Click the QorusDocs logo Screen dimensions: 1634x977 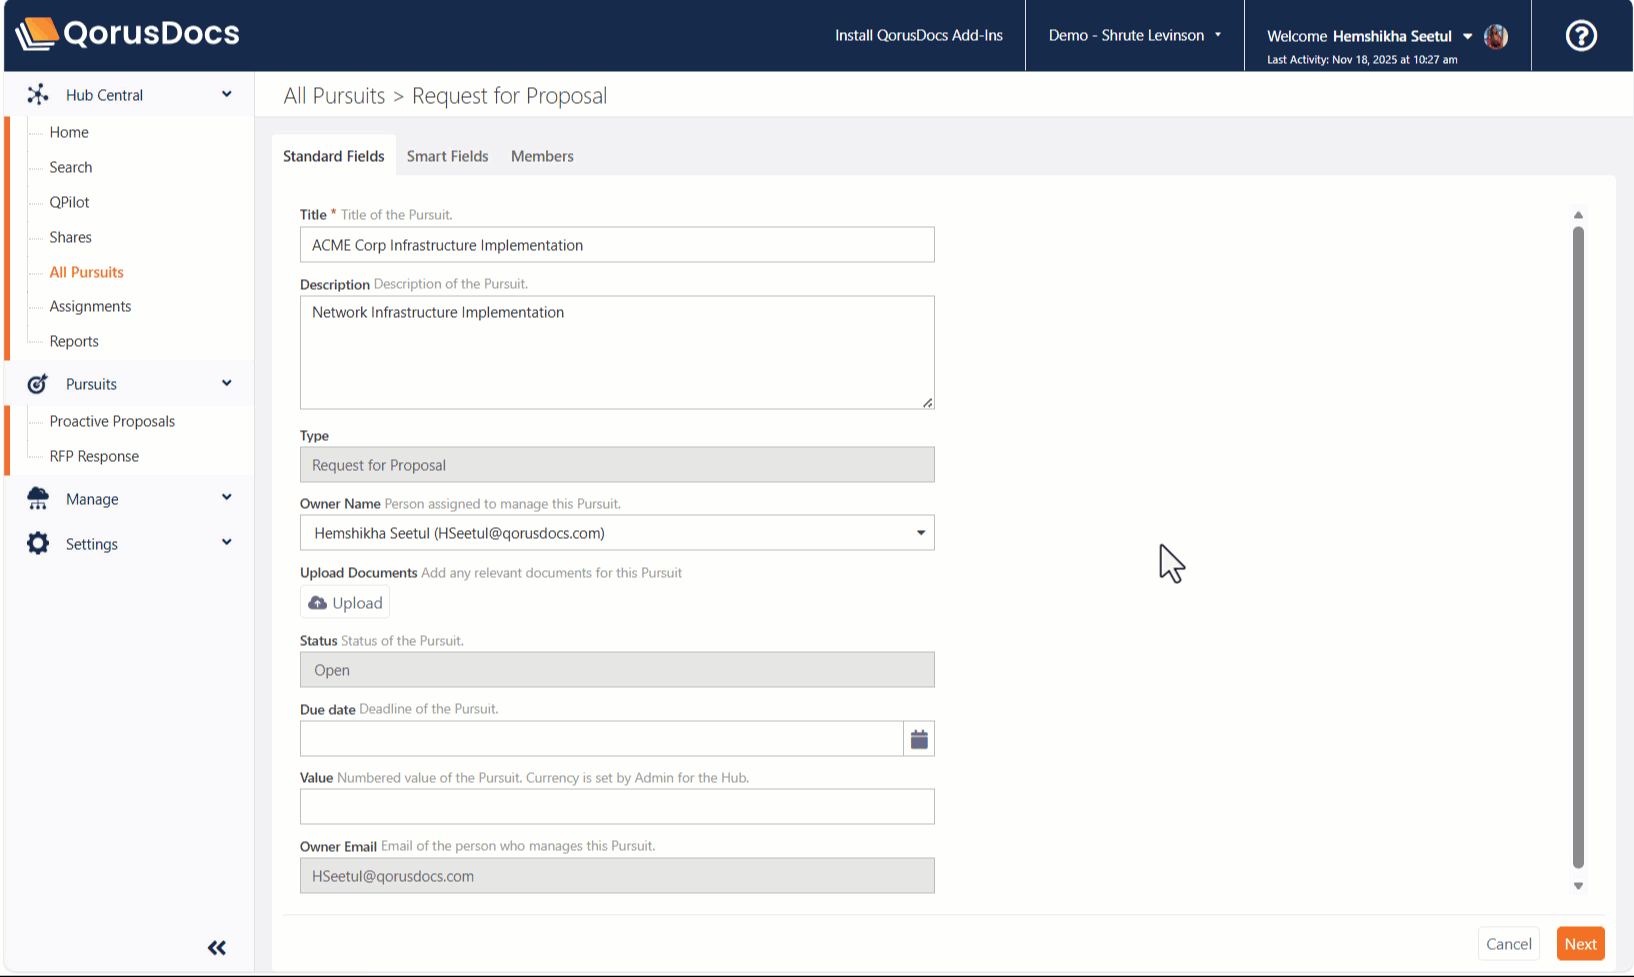click(x=128, y=34)
